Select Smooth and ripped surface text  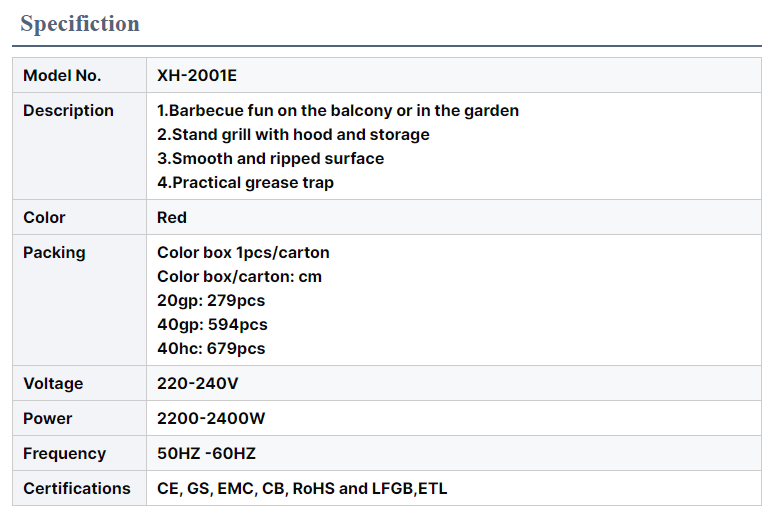(270, 159)
